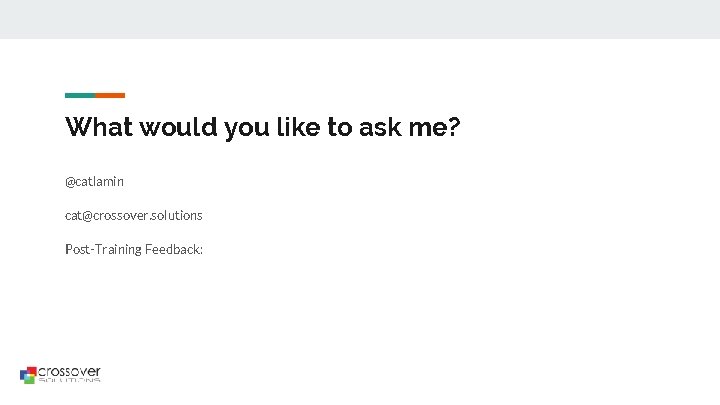720x405 pixels.
Task: Click the Crossover Solutions logo squares icon
Action: 28,375
